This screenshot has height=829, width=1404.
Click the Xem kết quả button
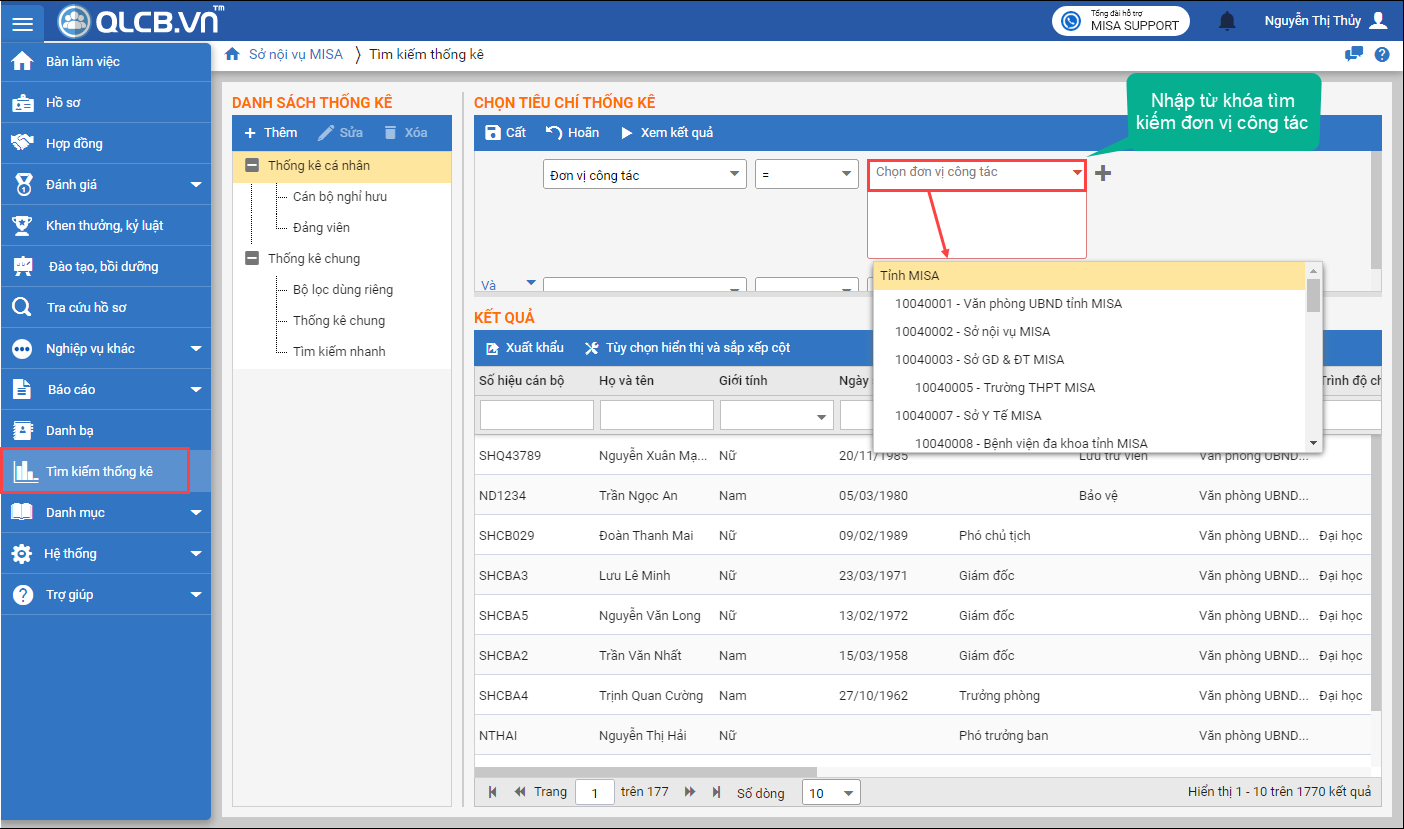pos(666,133)
